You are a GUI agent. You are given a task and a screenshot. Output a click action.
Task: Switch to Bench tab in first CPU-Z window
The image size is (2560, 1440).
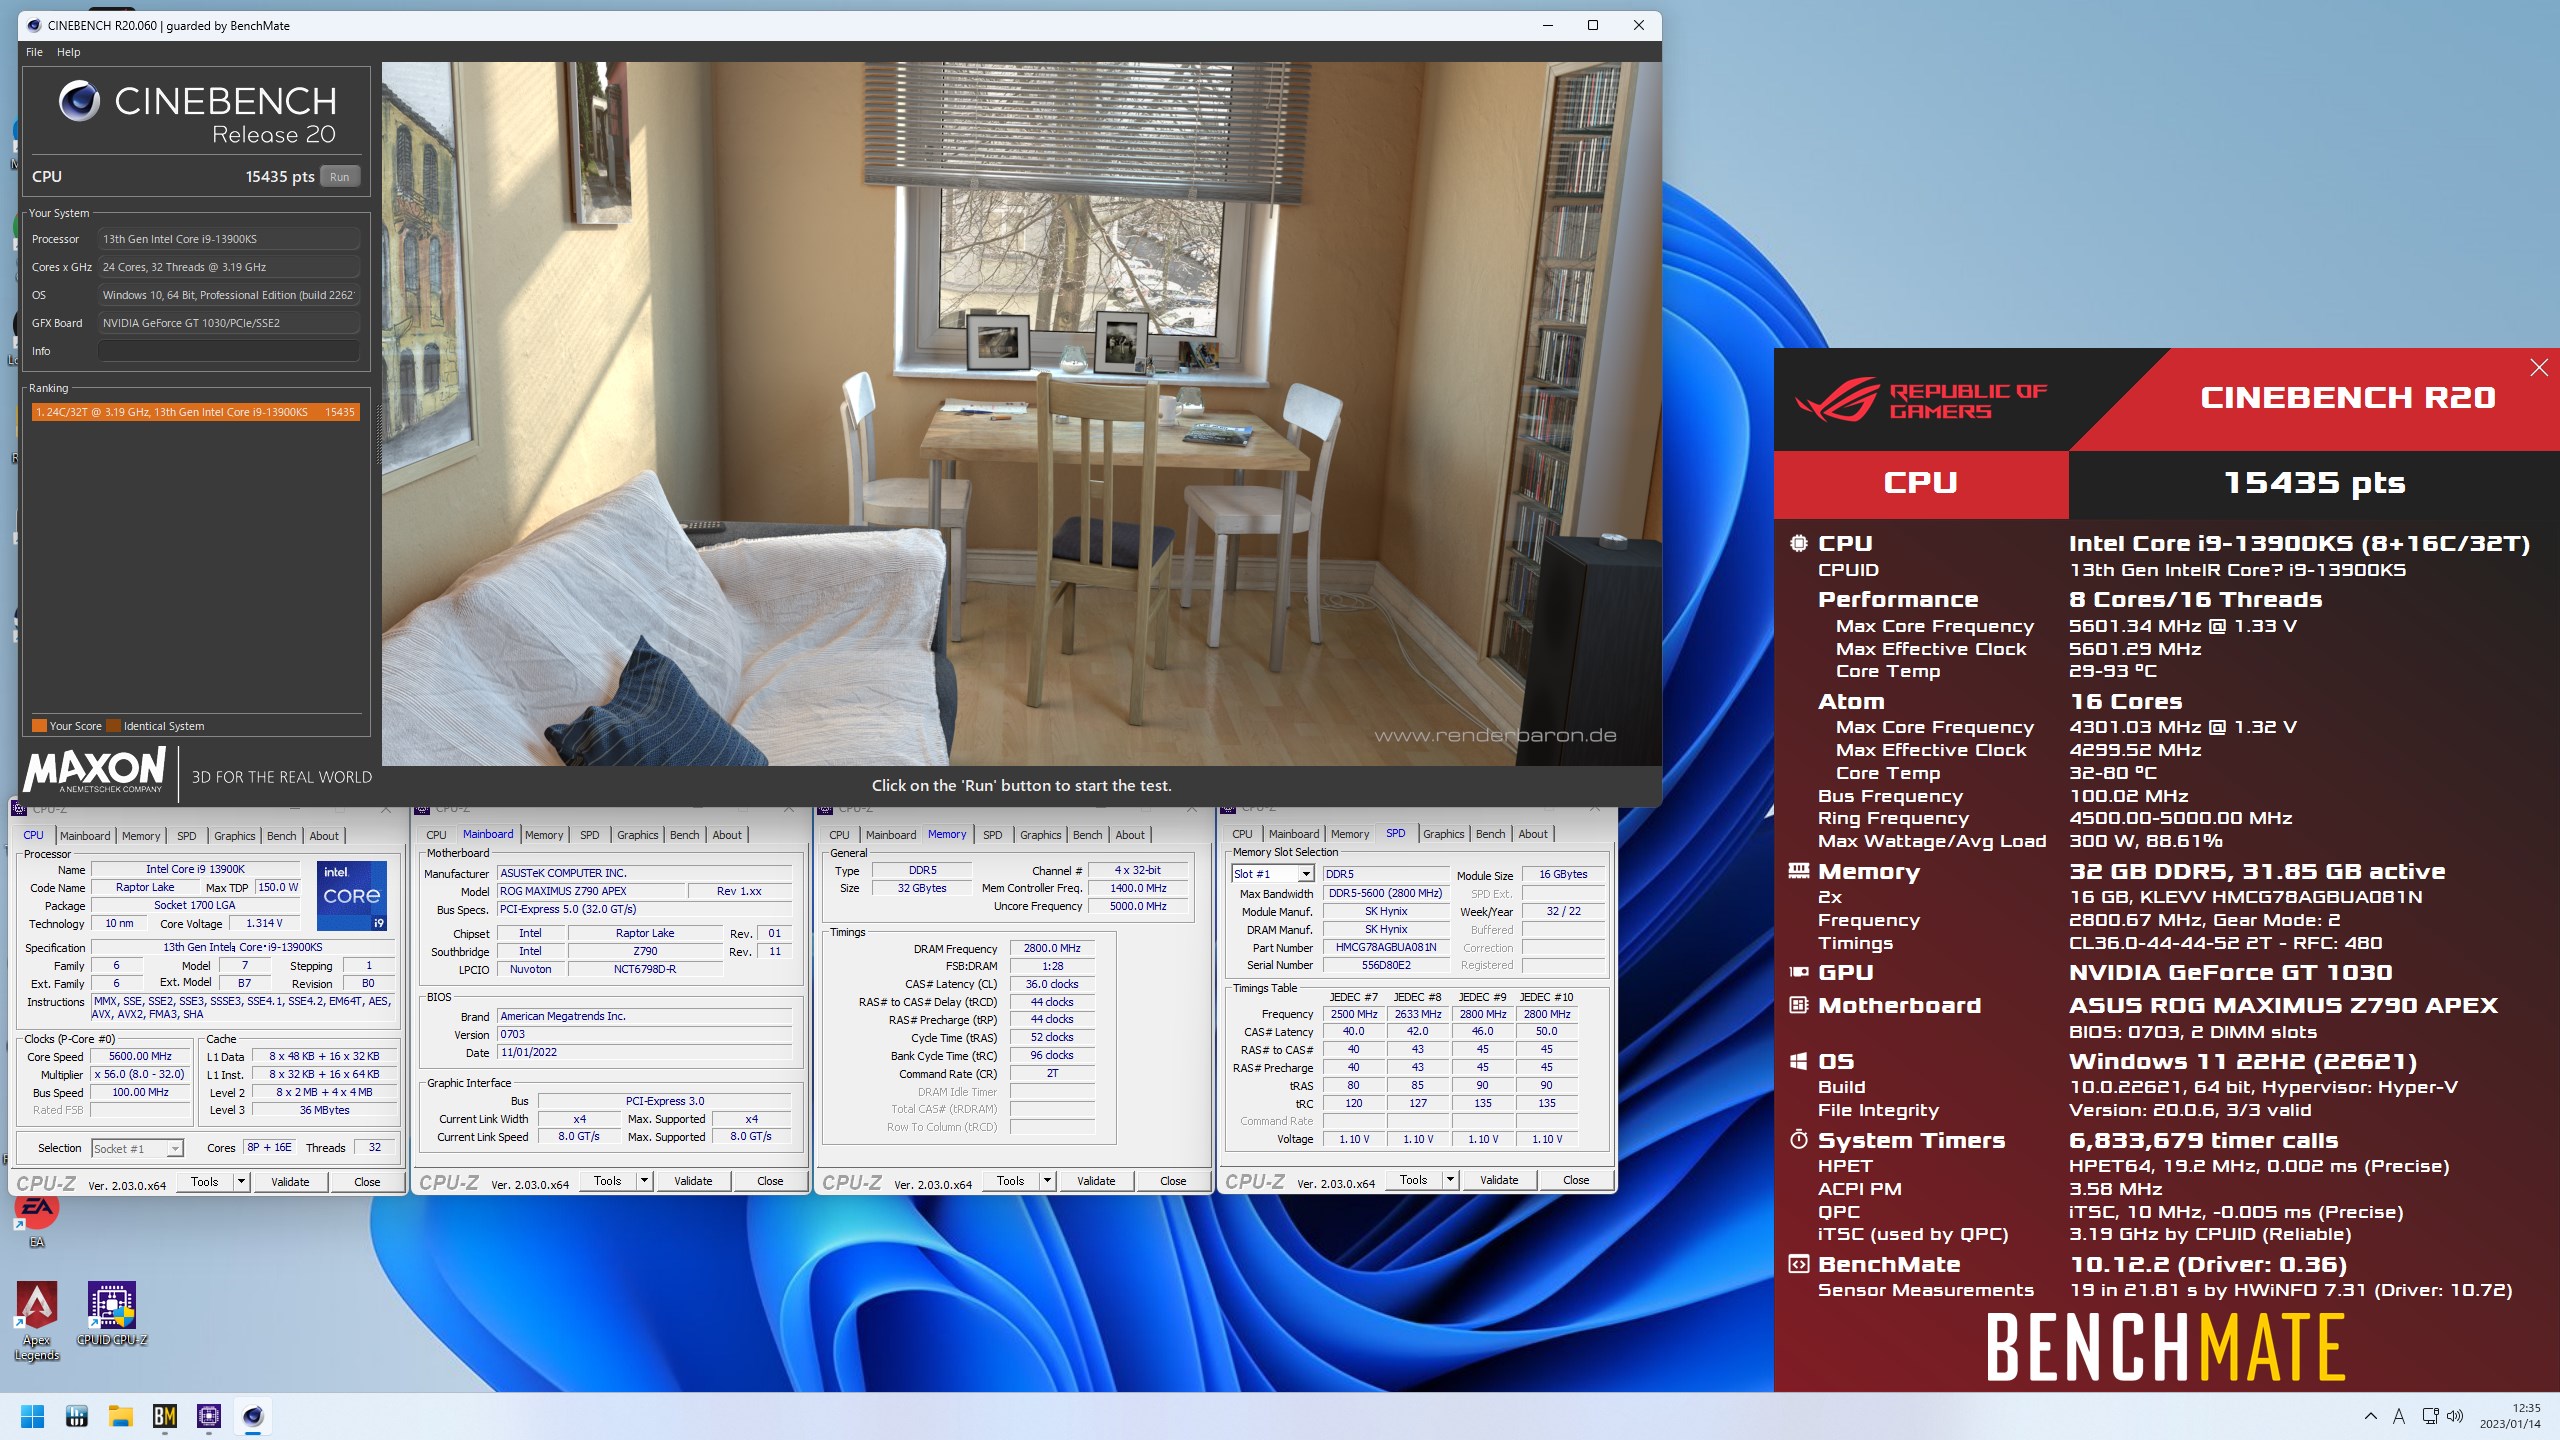(281, 836)
